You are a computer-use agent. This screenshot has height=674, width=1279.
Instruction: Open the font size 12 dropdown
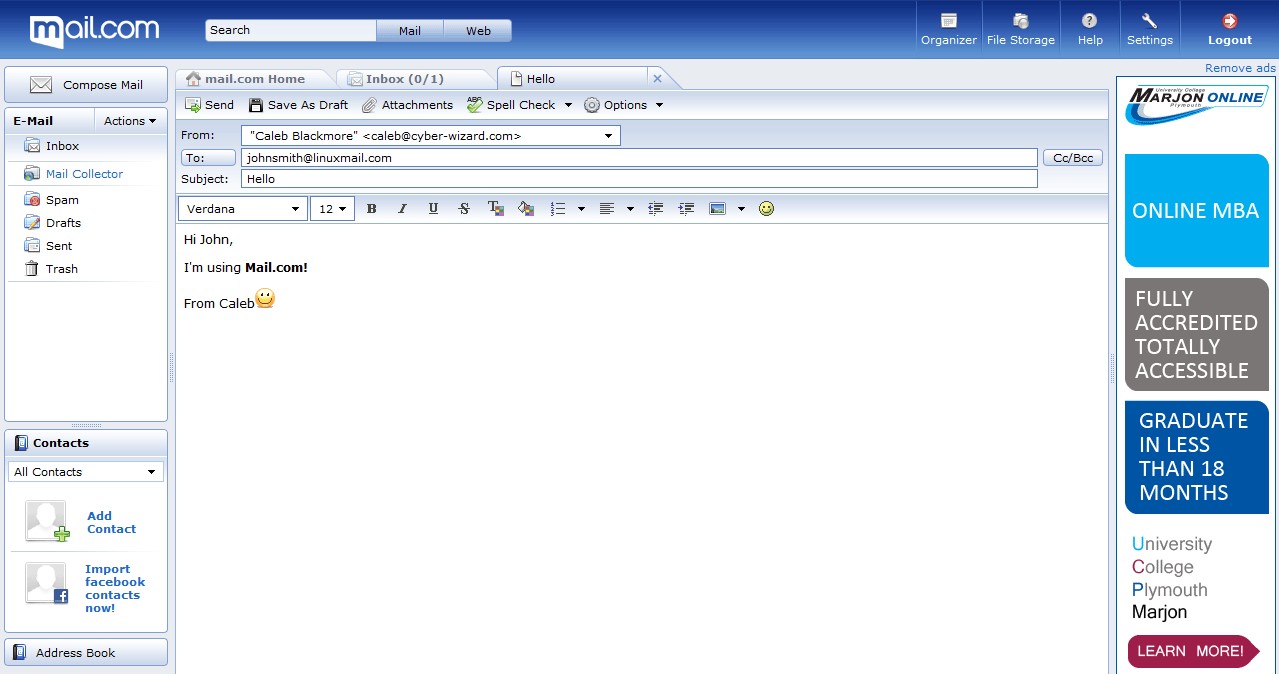[x=332, y=209]
